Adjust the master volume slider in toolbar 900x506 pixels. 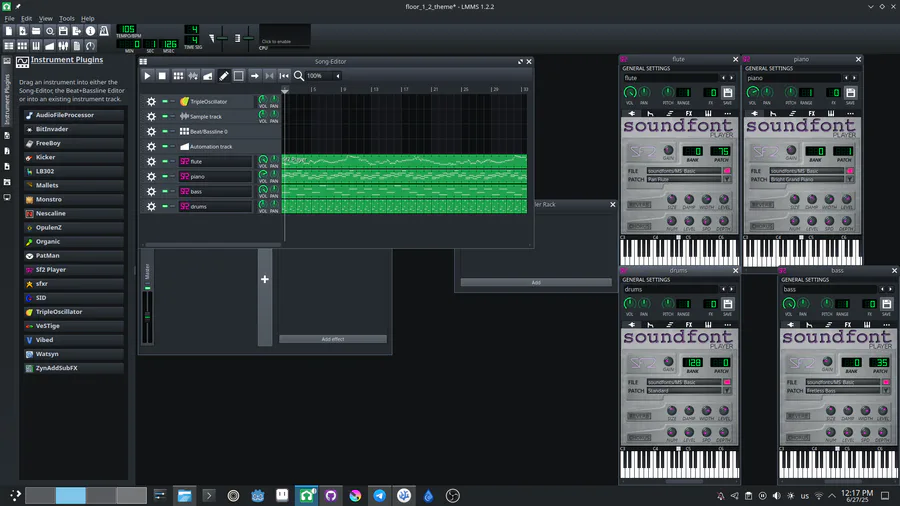pos(222,38)
